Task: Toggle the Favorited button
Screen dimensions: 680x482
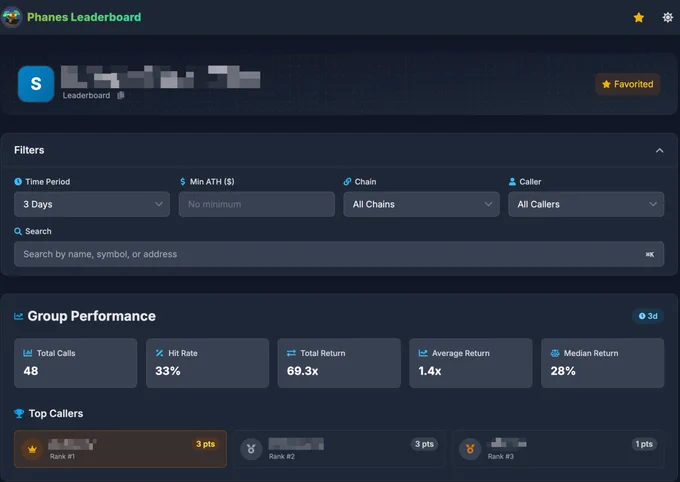Action: coord(628,84)
